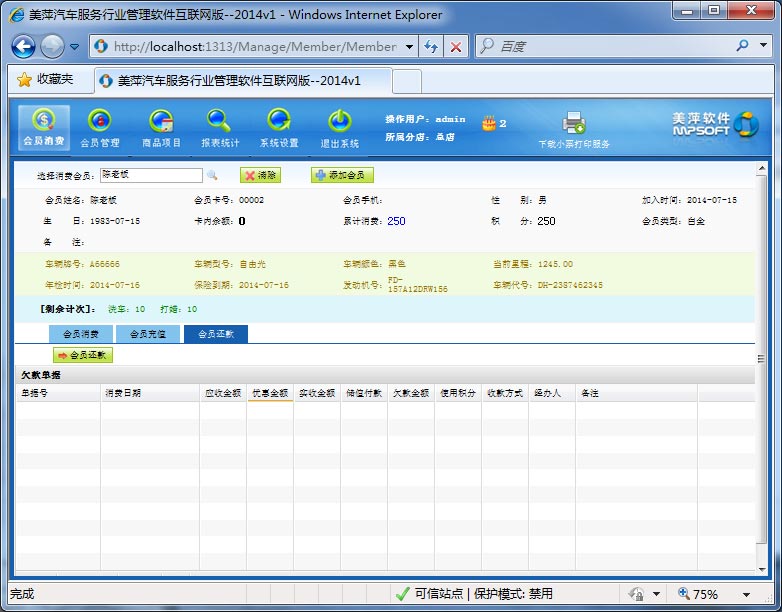Click the birthday cake reminder icon
Image resolution: width=782 pixels, height=612 pixels.
coord(488,123)
